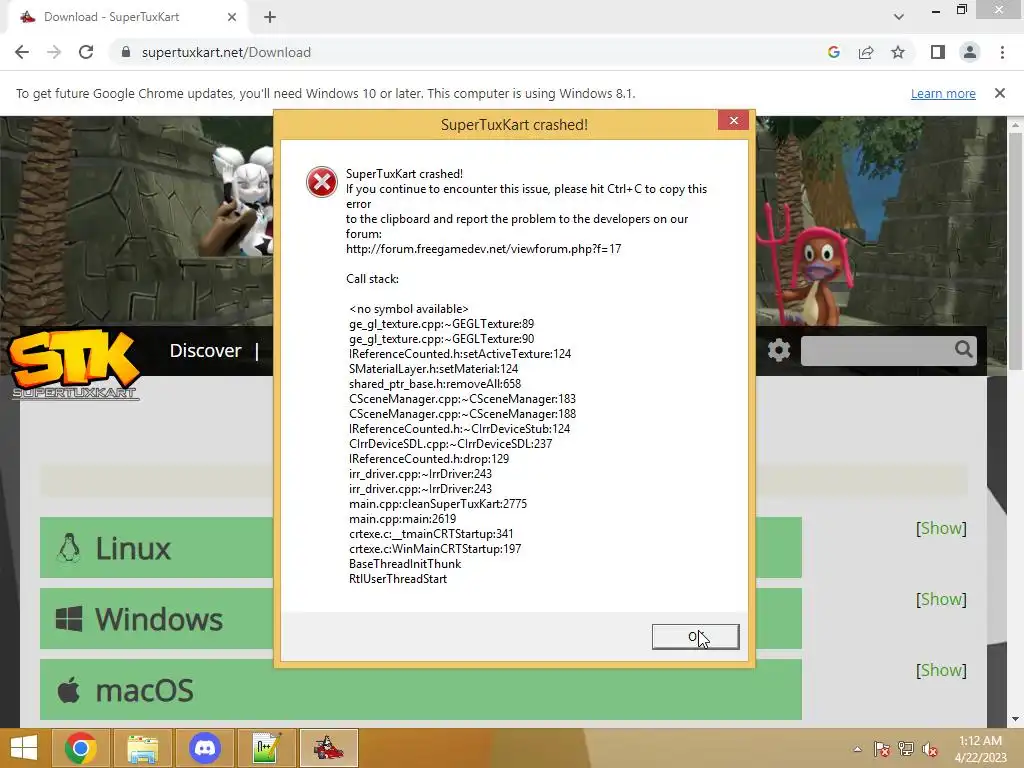Click 'SMaterialLayer.h:setMaterial:124' stack line

coord(434,369)
